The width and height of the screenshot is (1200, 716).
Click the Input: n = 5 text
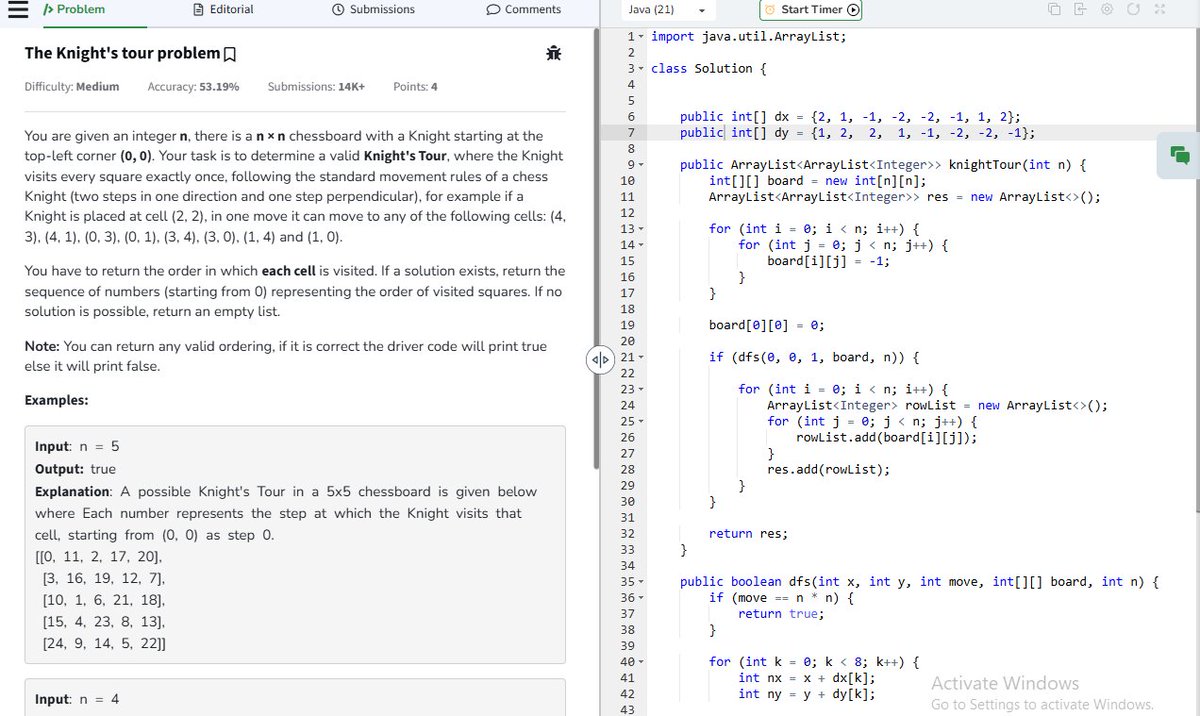(x=77, y=446)
